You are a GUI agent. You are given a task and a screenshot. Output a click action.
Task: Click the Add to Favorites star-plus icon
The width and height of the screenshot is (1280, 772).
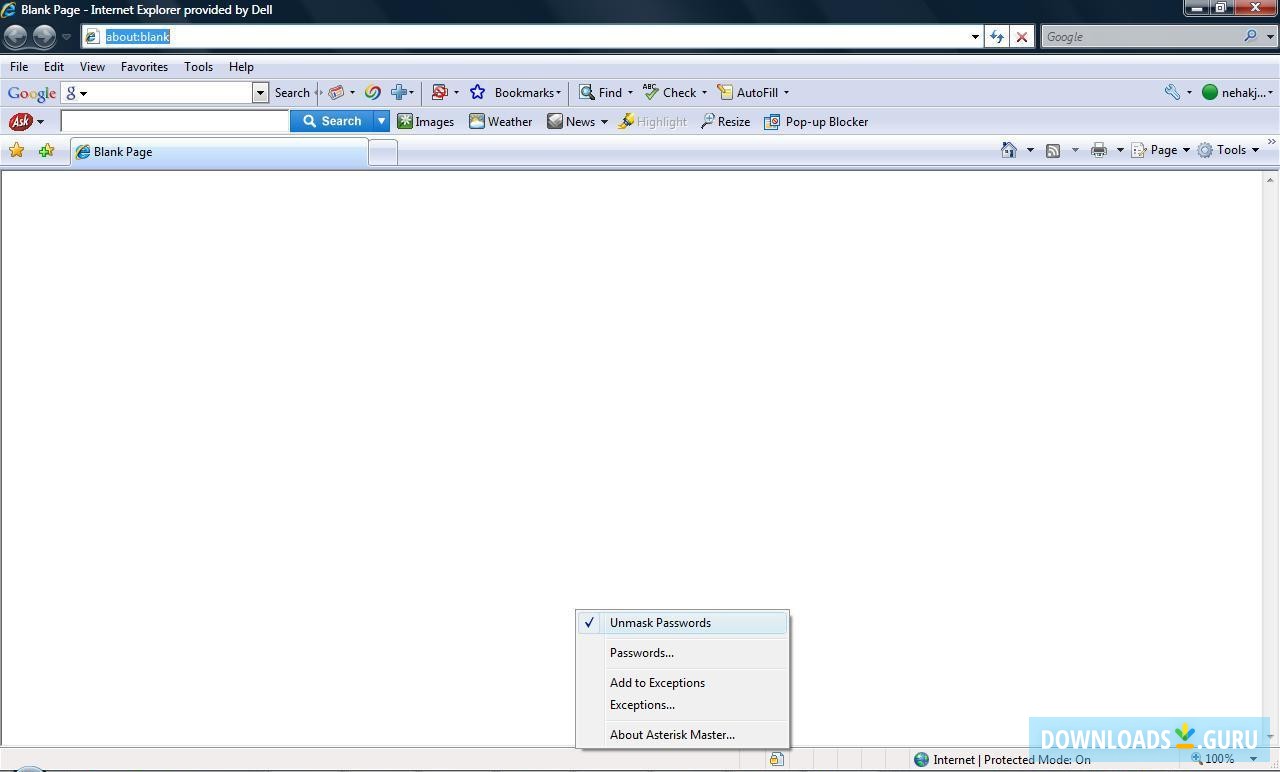pos(46,151)
